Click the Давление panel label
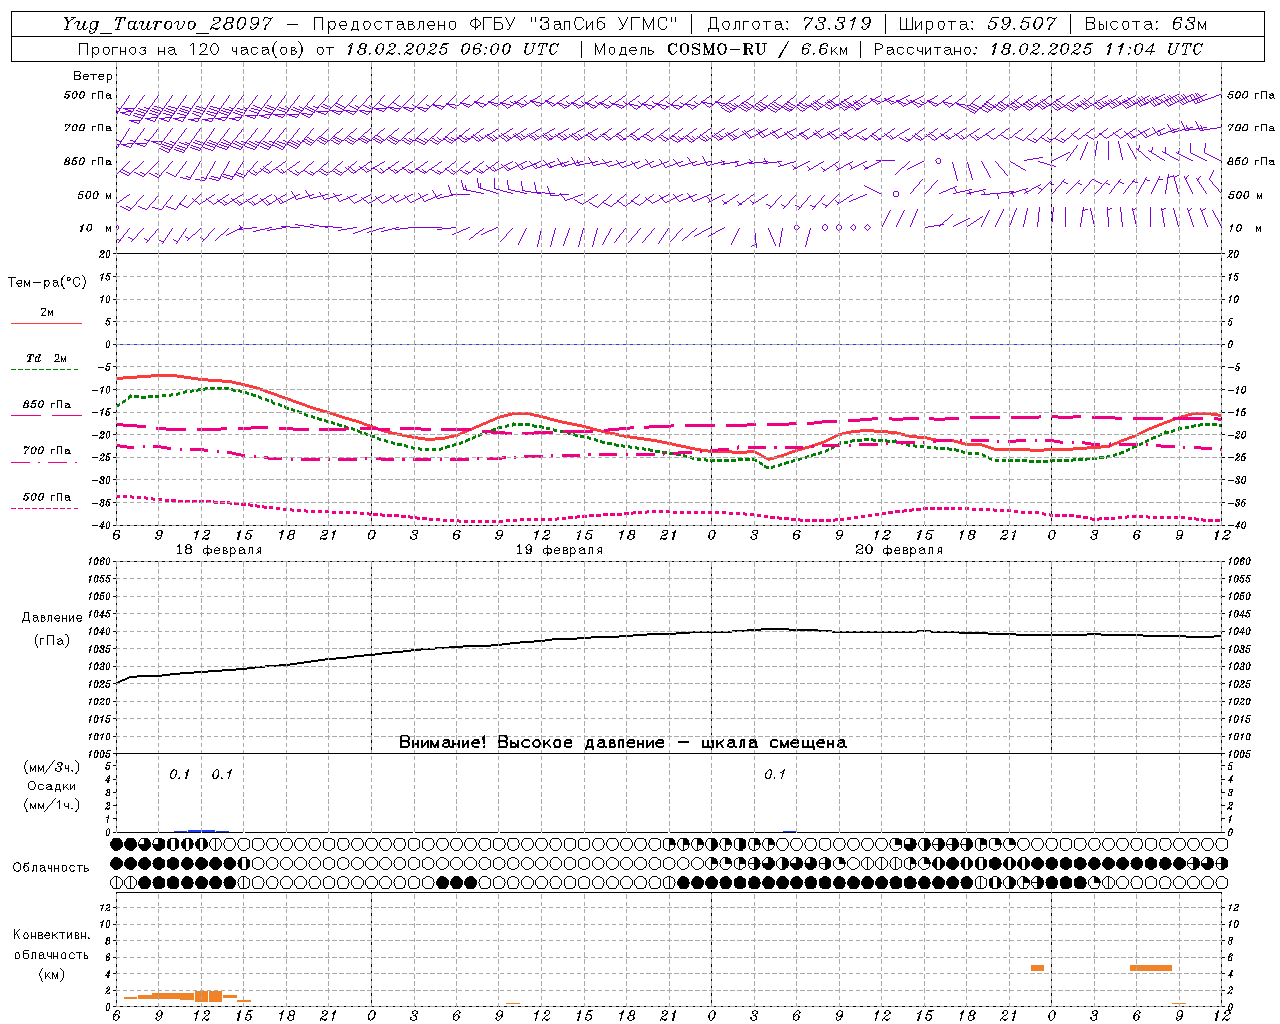Image resolution: width=1280 pixels, height=1024 pixels. 52,618
